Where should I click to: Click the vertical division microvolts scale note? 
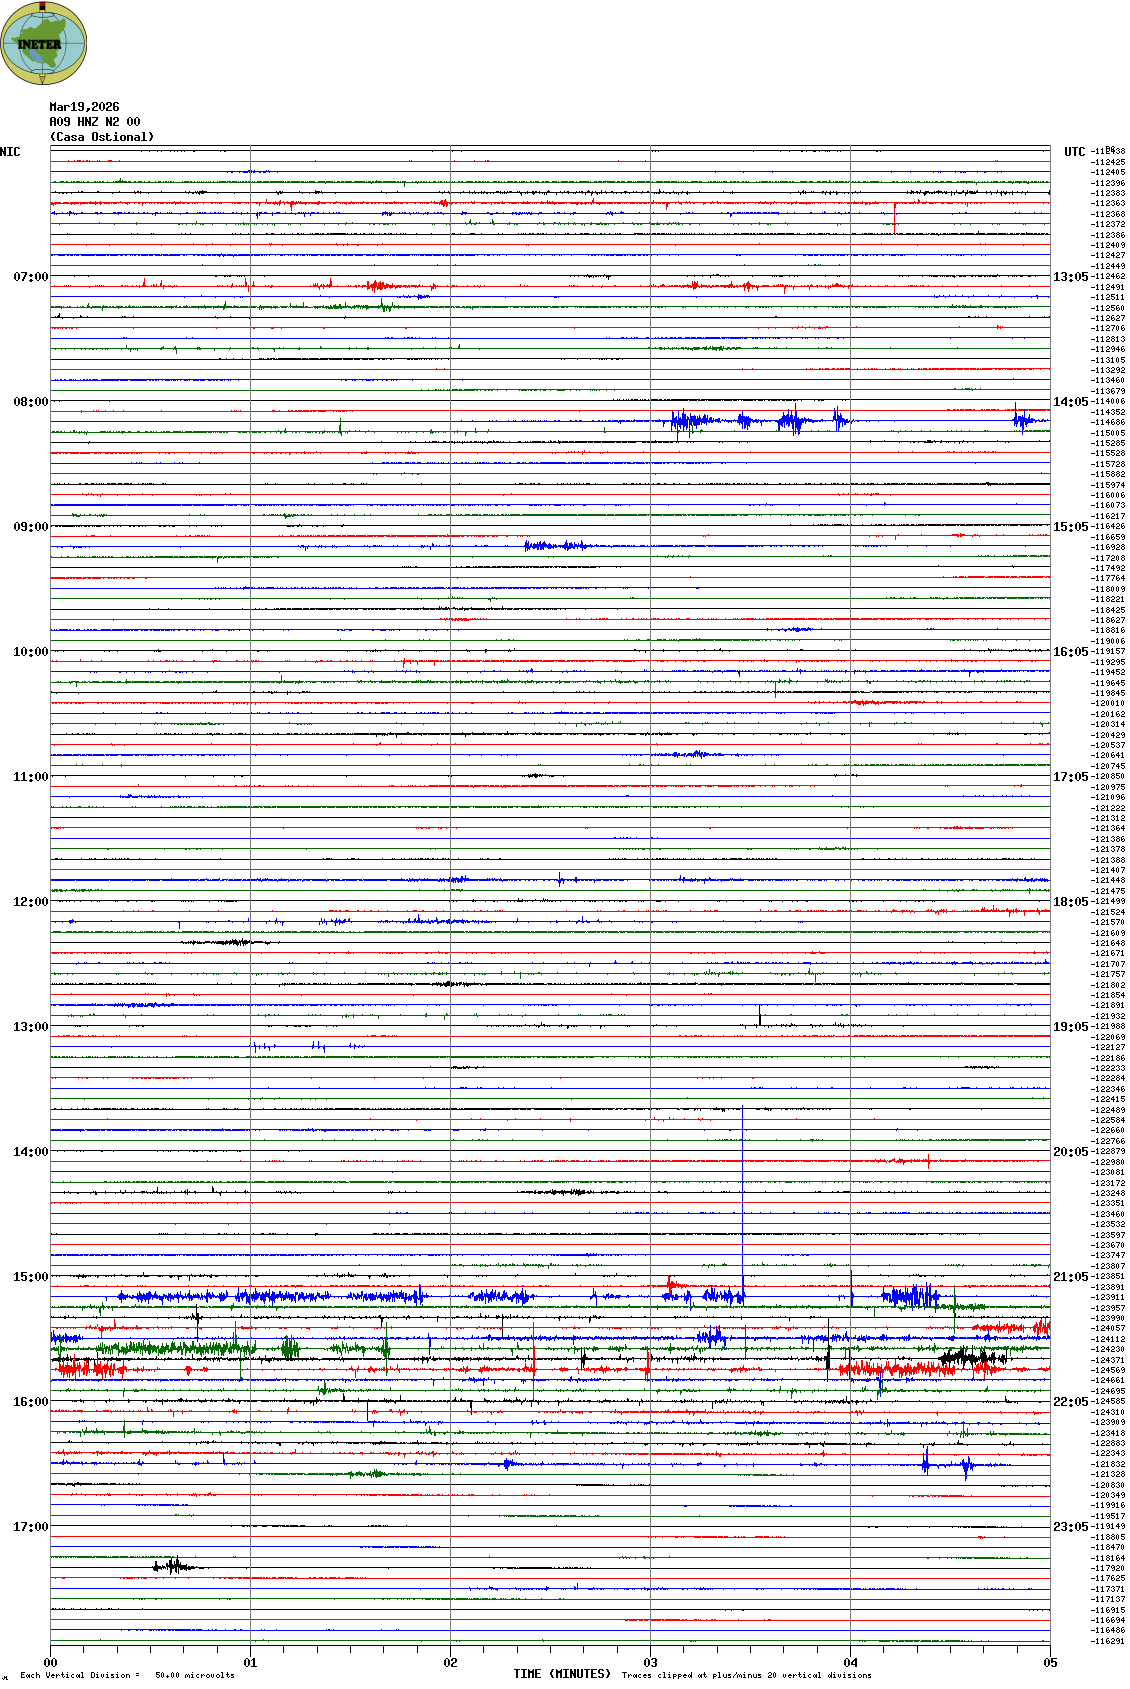click(127, 1675)
